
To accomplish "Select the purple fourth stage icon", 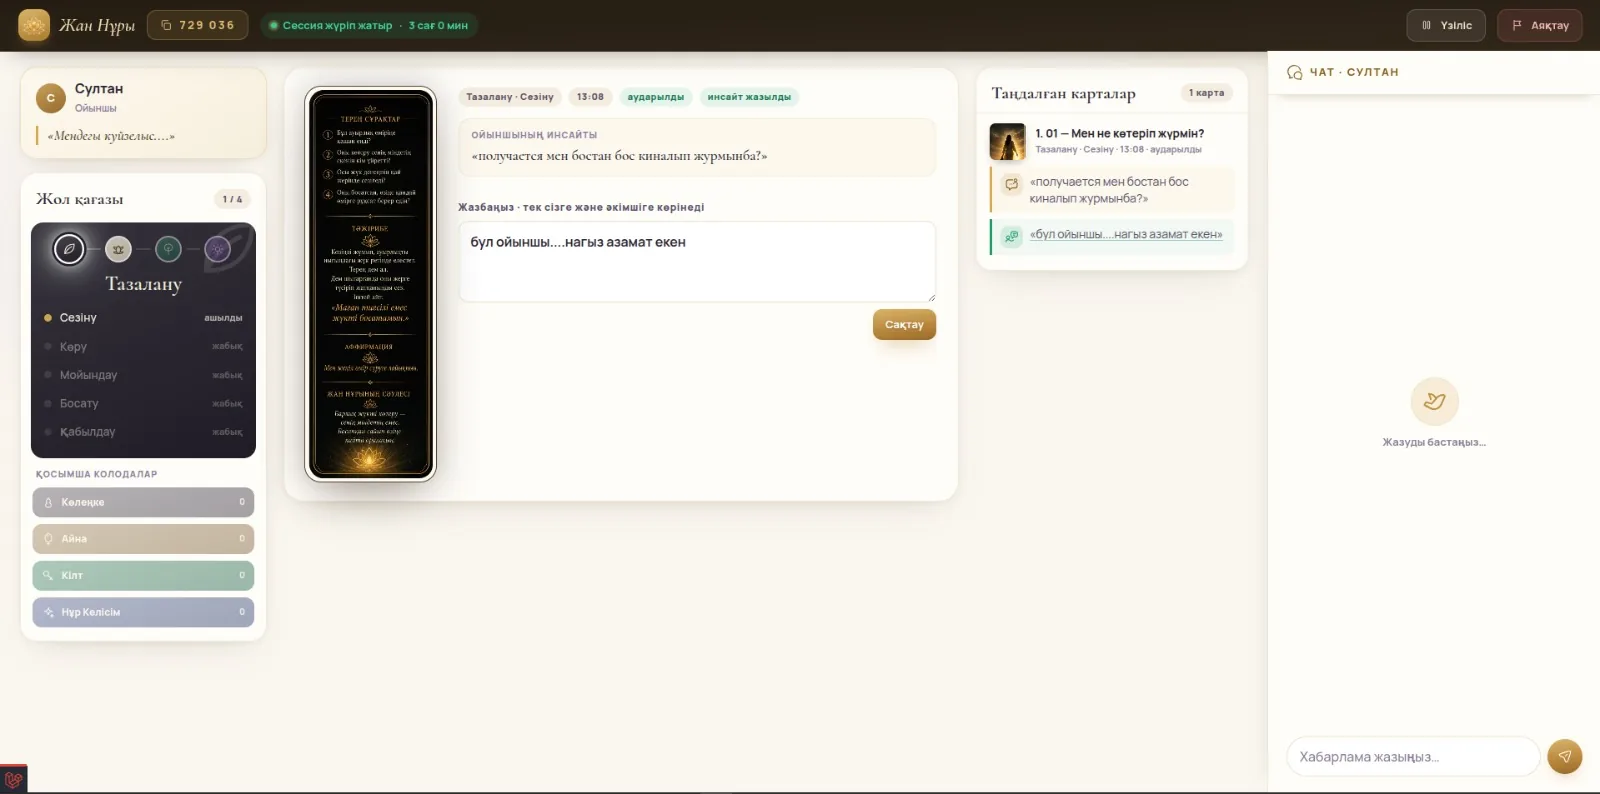I will point(217,249).
